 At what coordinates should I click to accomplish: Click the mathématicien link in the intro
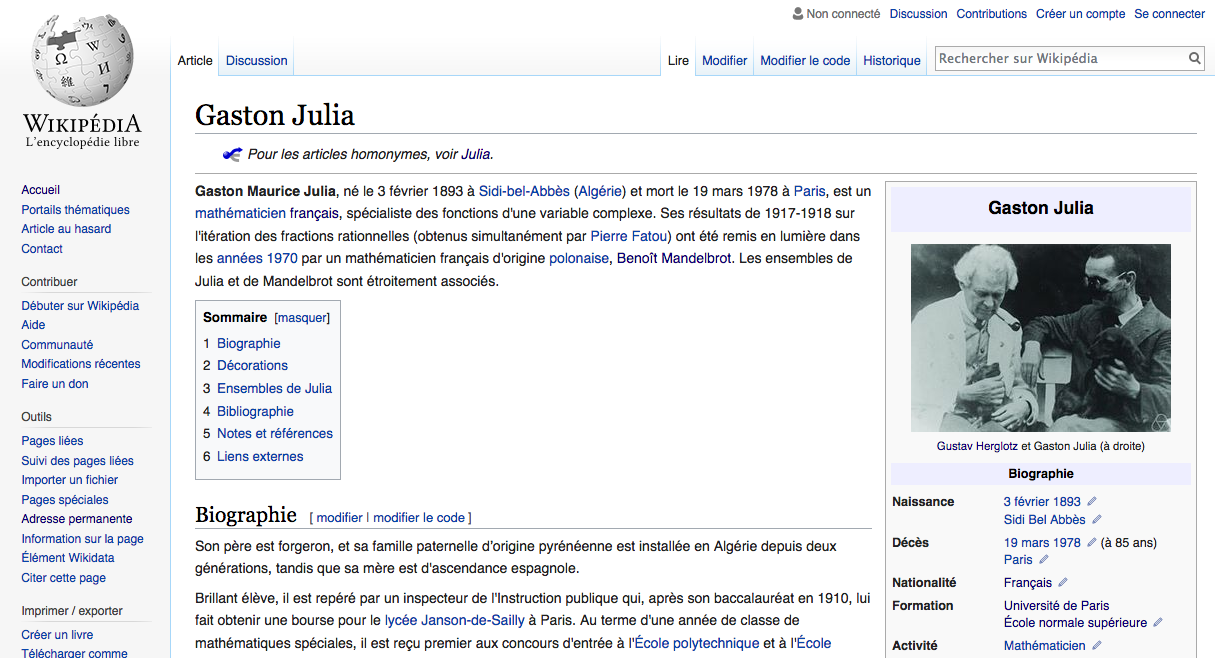[240, 213]
